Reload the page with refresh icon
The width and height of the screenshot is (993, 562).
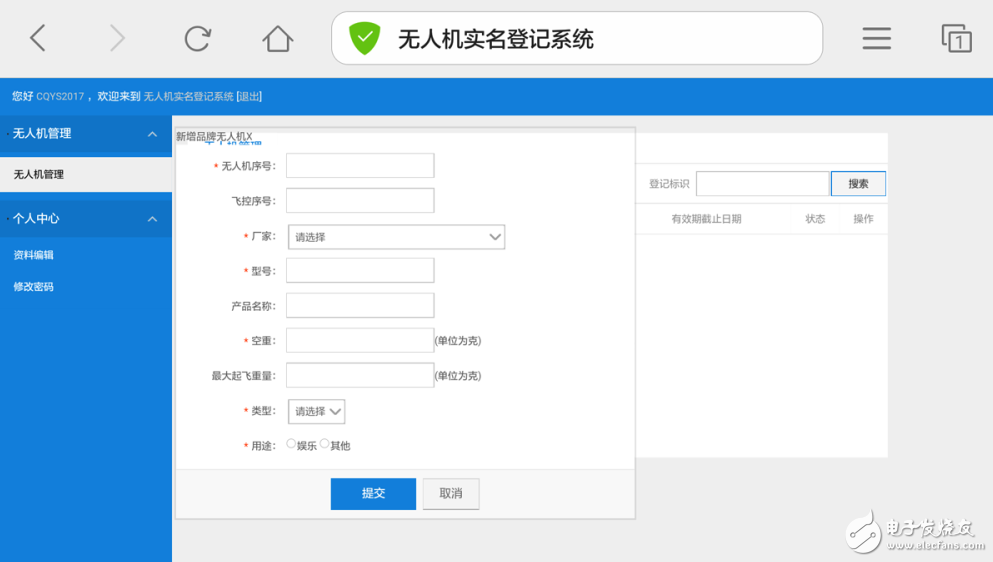click(197, 39)
